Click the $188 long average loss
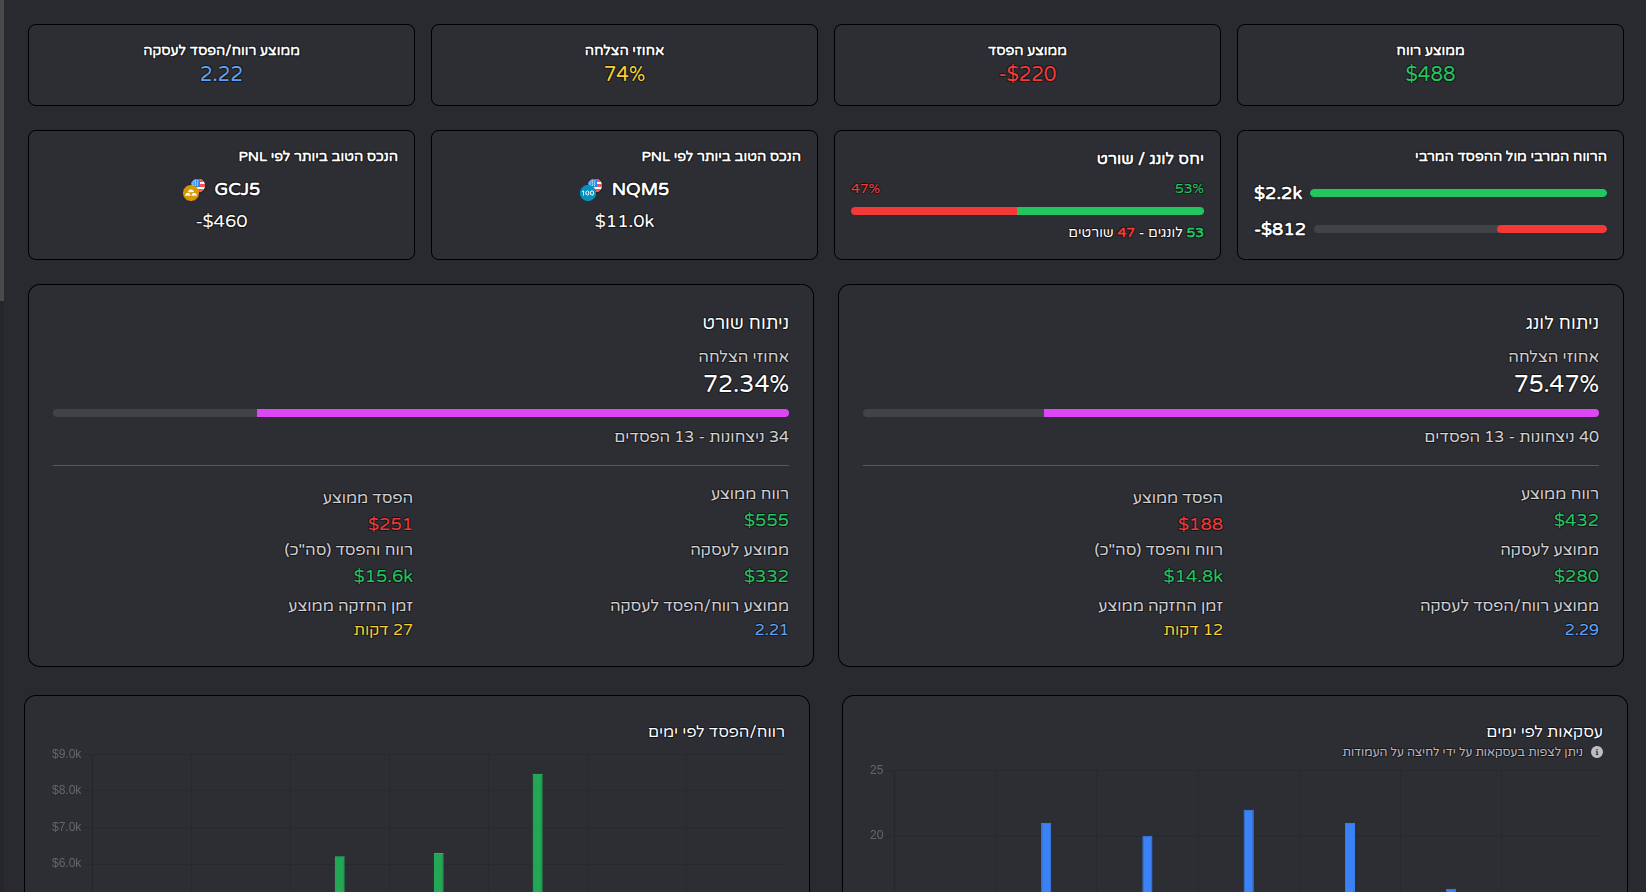The width and height of the screenshot is (1646, 892). pyautogui.click(x=1200, y=524)
